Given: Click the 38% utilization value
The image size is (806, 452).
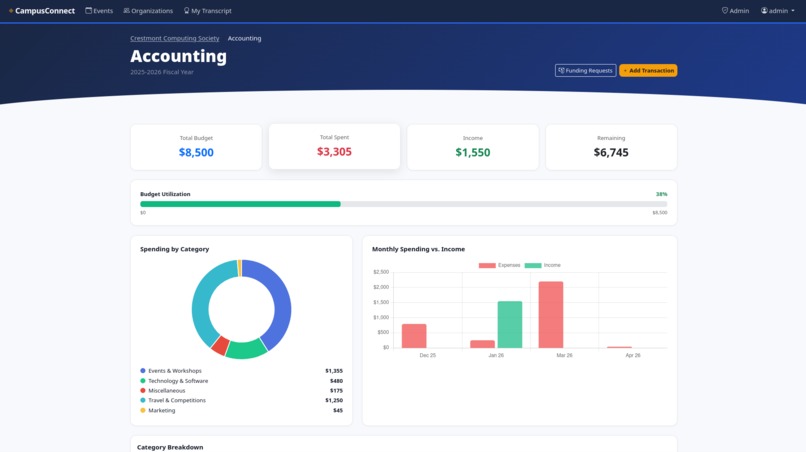Looking at the screenshot, I should pos(661,194).
